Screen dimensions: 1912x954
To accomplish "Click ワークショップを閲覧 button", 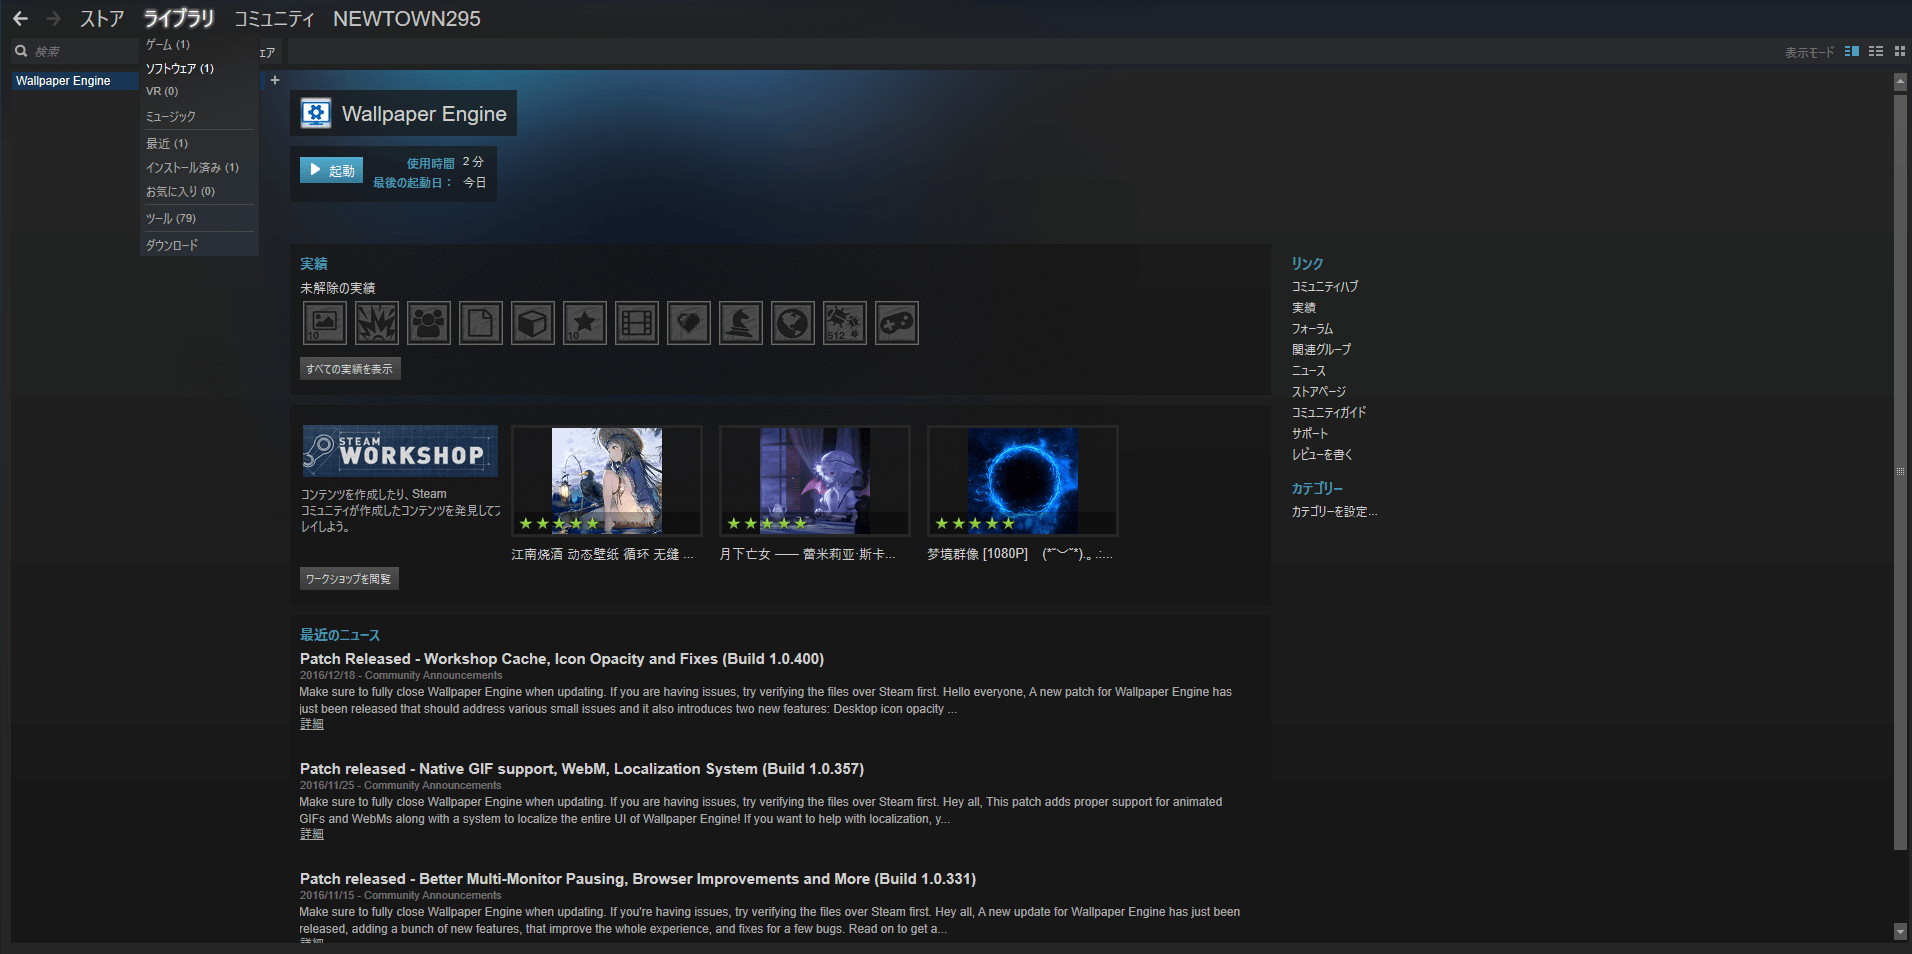I will [349, 579].
